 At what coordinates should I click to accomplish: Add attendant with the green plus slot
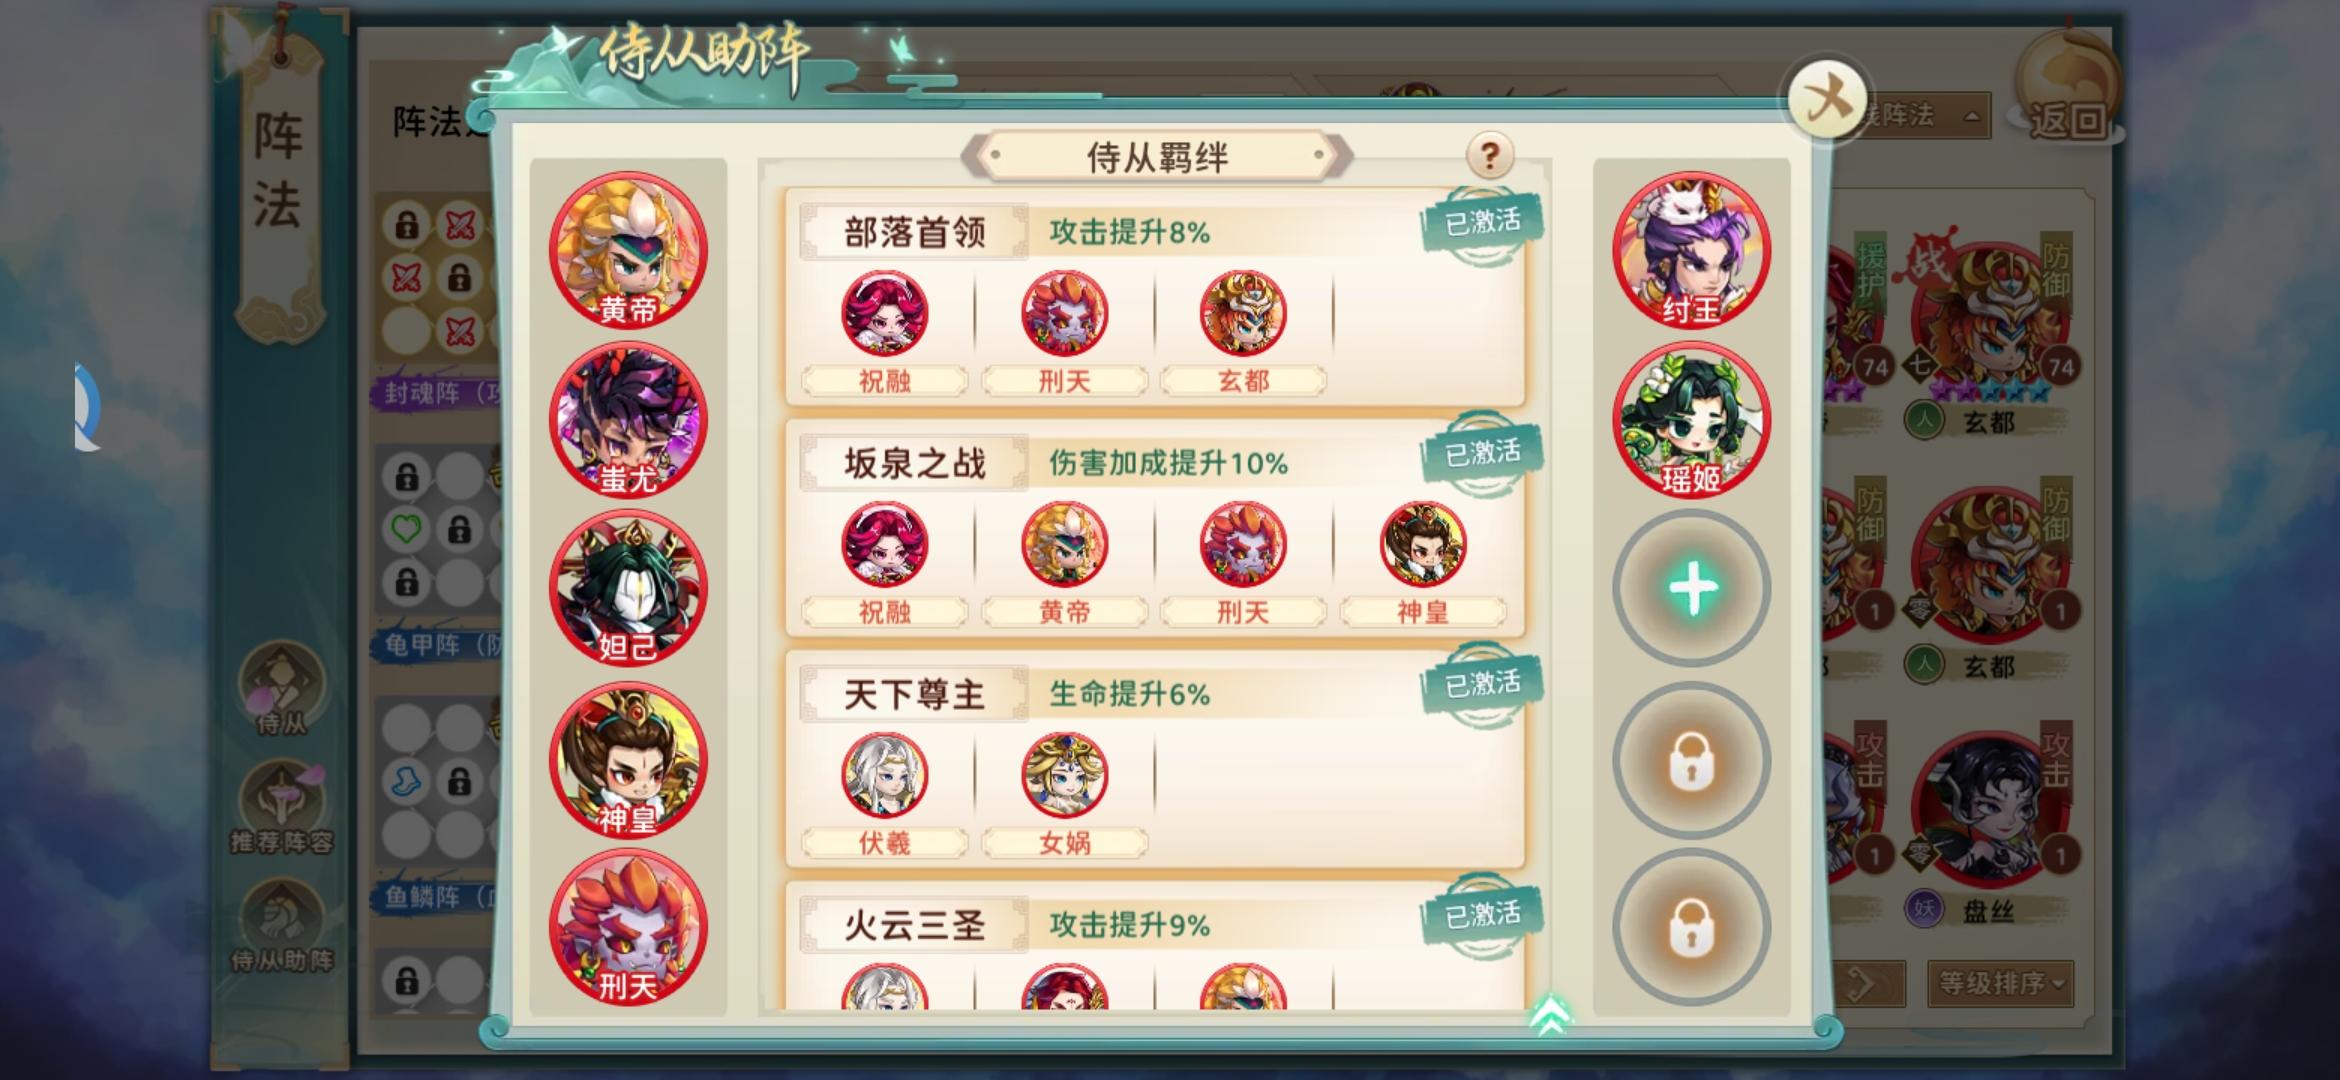[x=1691, y=588]
